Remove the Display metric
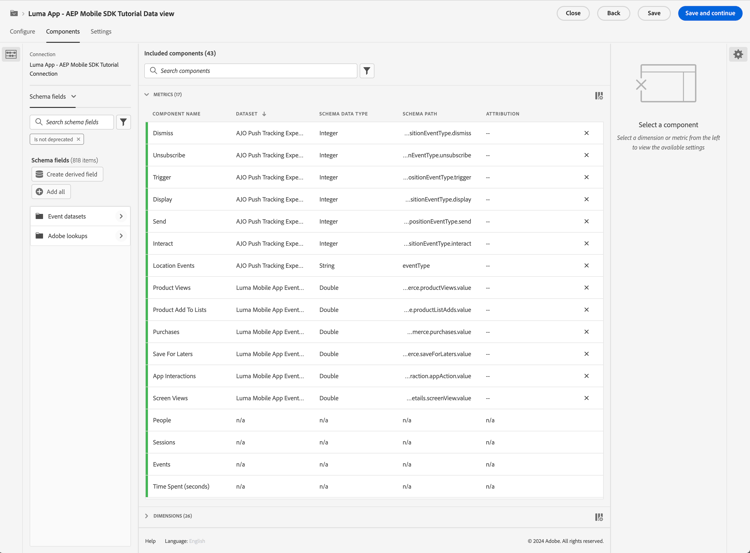 pos(586,199)
